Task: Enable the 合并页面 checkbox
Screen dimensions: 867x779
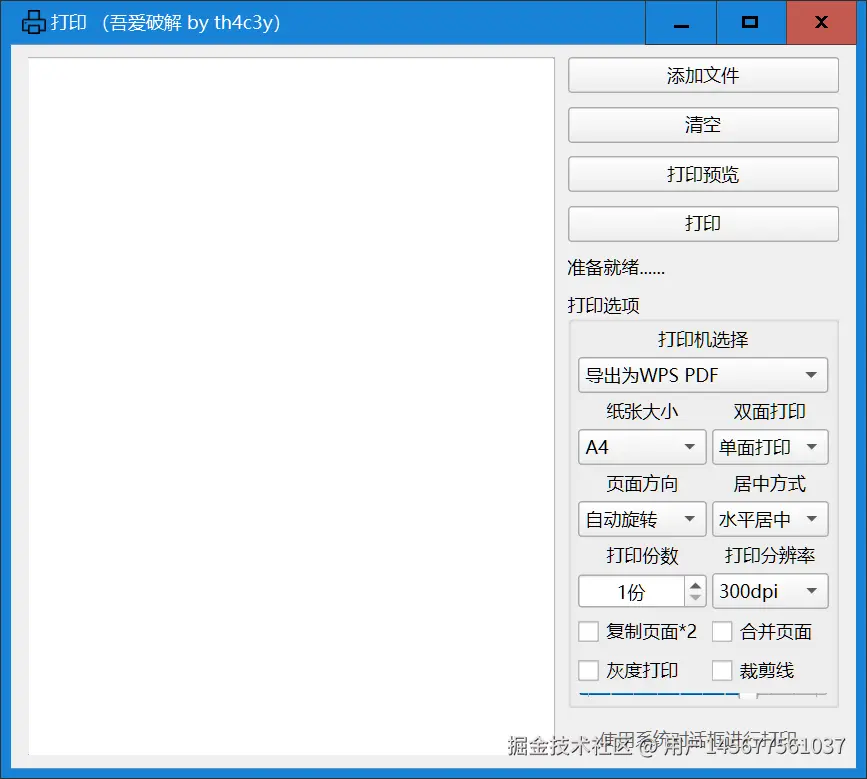Action: (x=723, y=630)
